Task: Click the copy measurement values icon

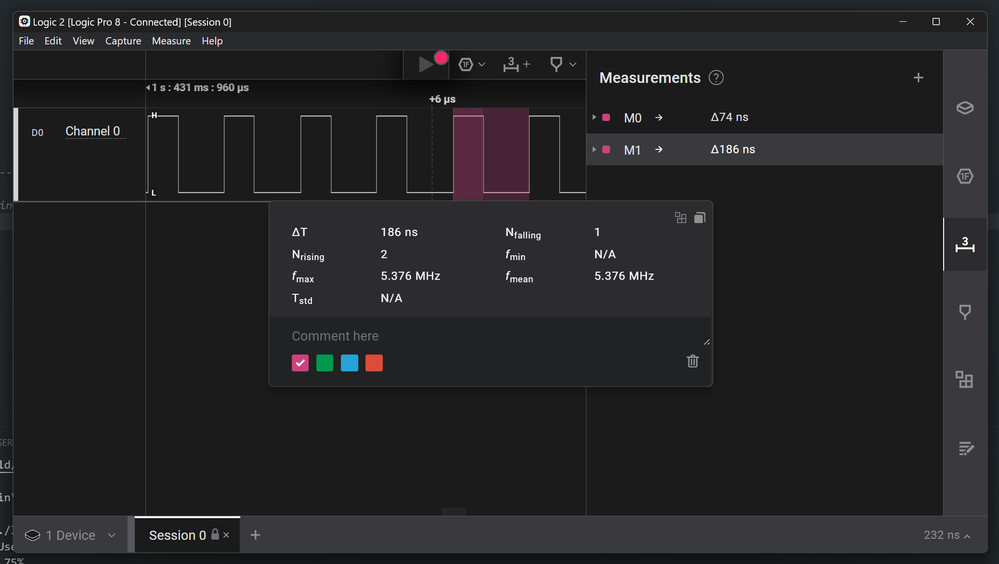Action: tap(700, 217)
